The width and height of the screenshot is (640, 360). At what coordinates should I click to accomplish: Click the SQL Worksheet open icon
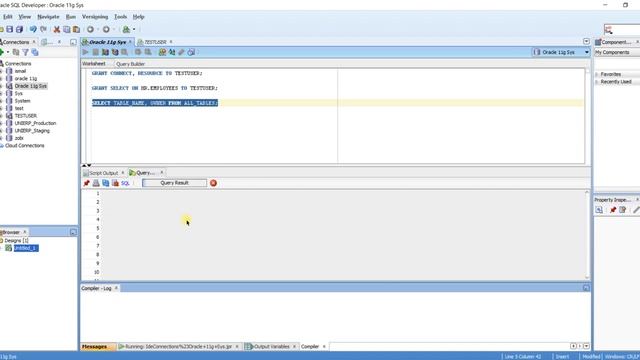126,29
